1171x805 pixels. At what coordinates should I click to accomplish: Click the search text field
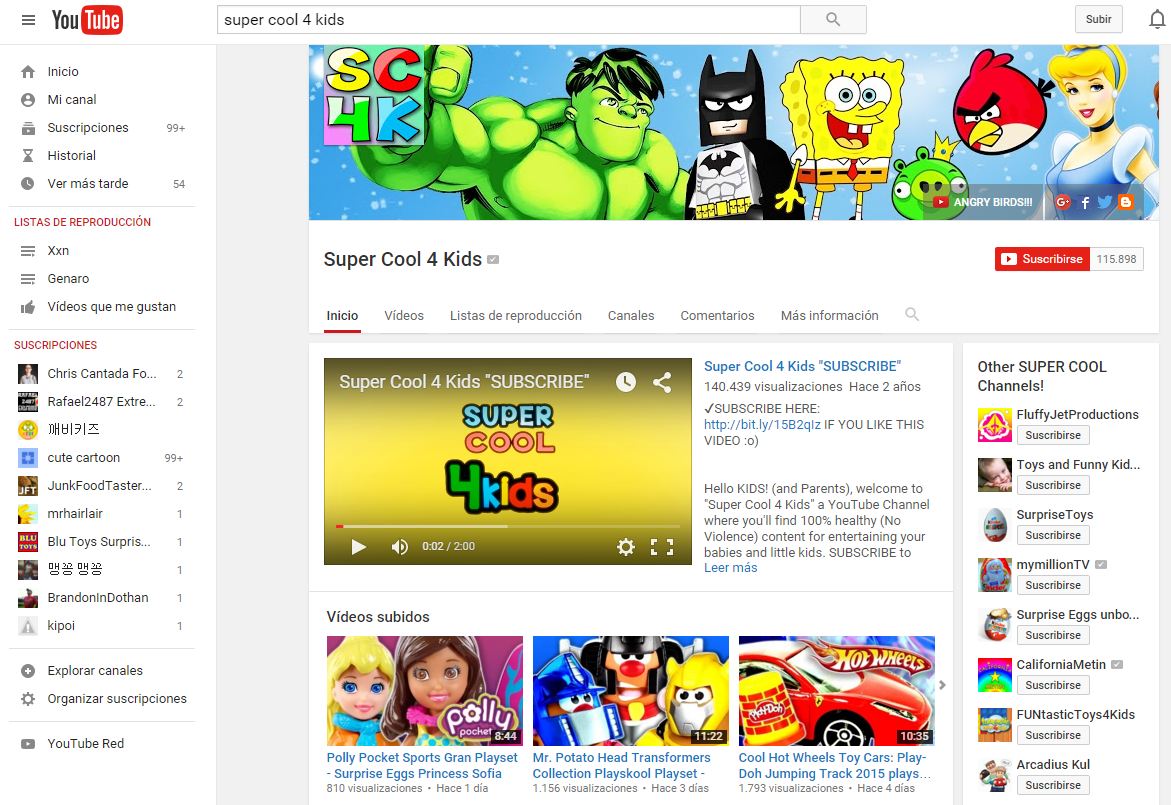pos(509,19)
